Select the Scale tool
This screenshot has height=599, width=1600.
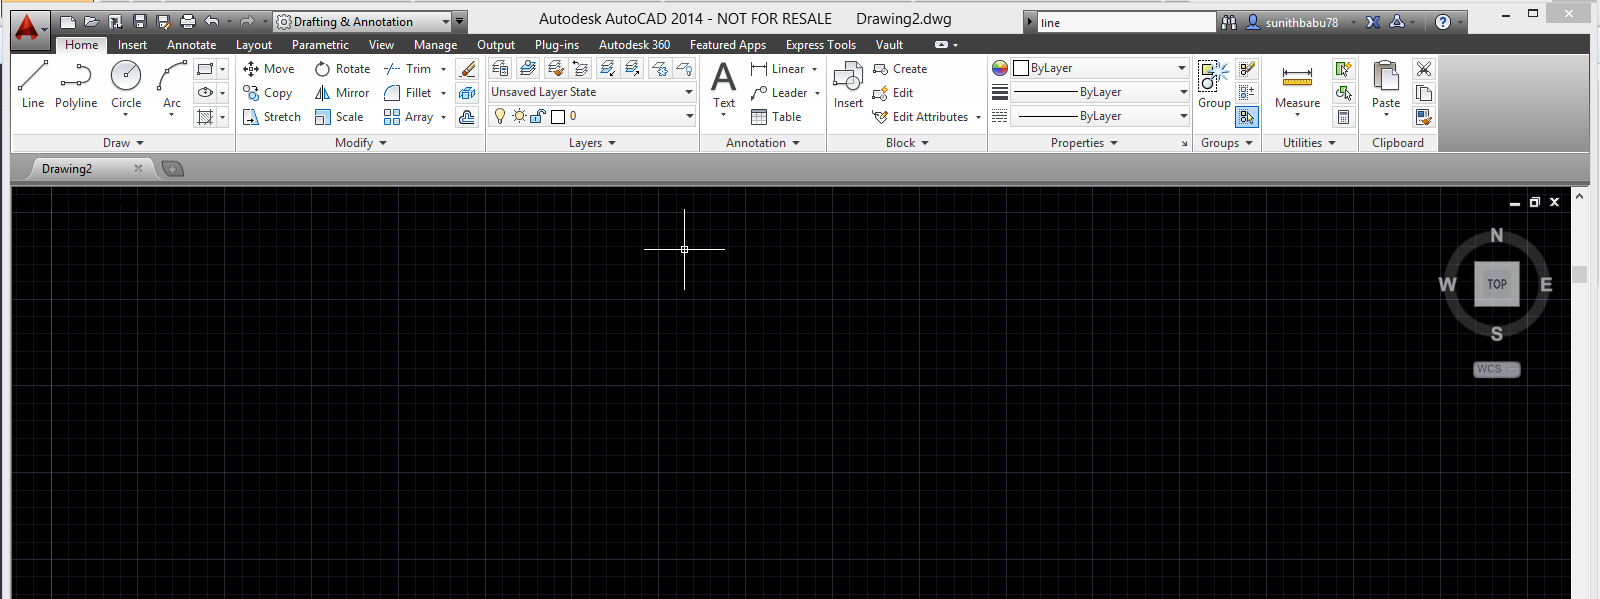[339, 117]
